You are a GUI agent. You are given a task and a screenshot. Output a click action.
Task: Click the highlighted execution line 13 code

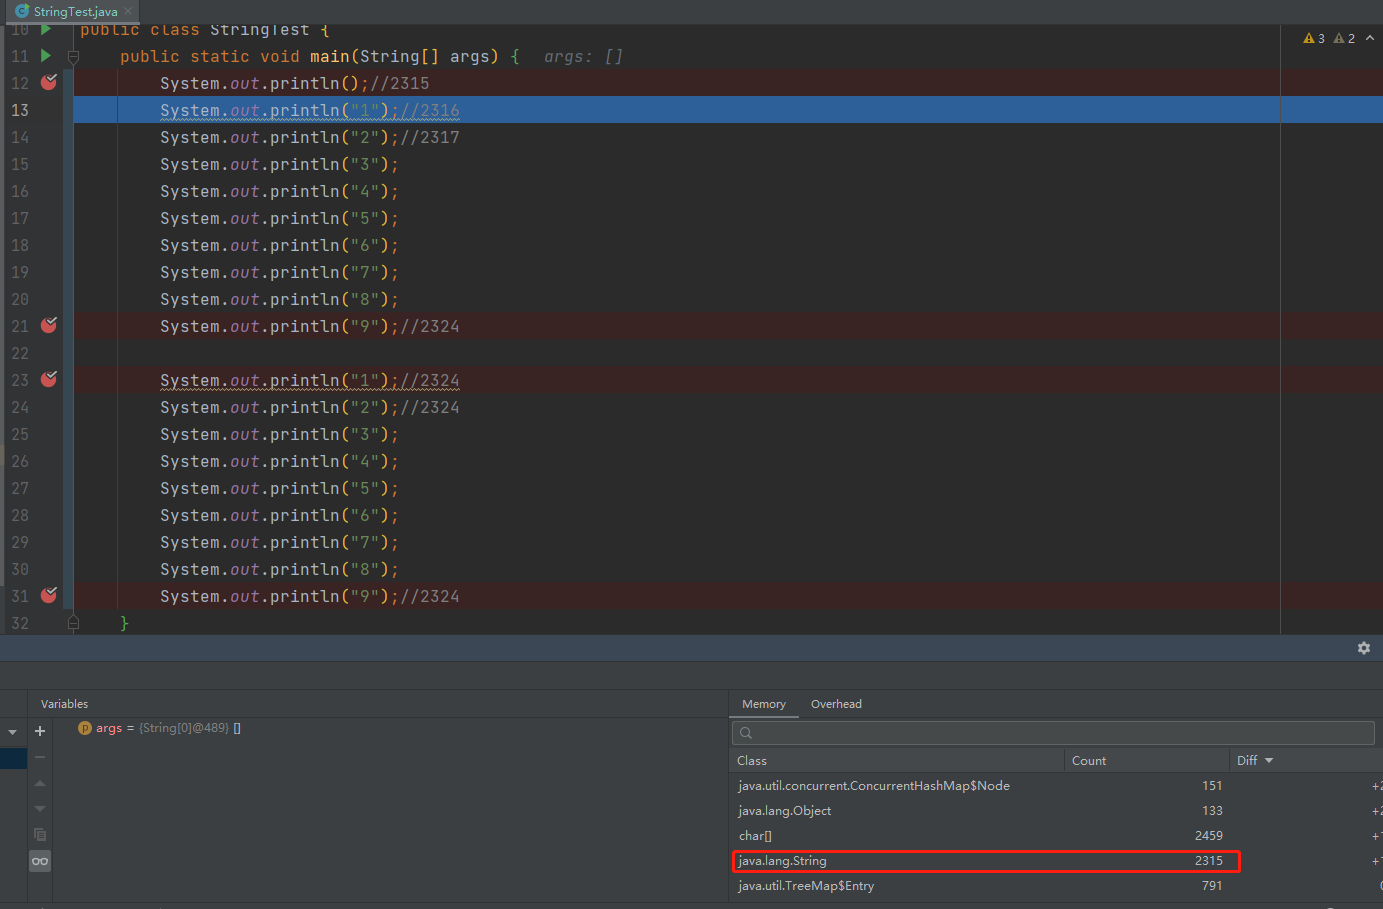coord(310,110)
